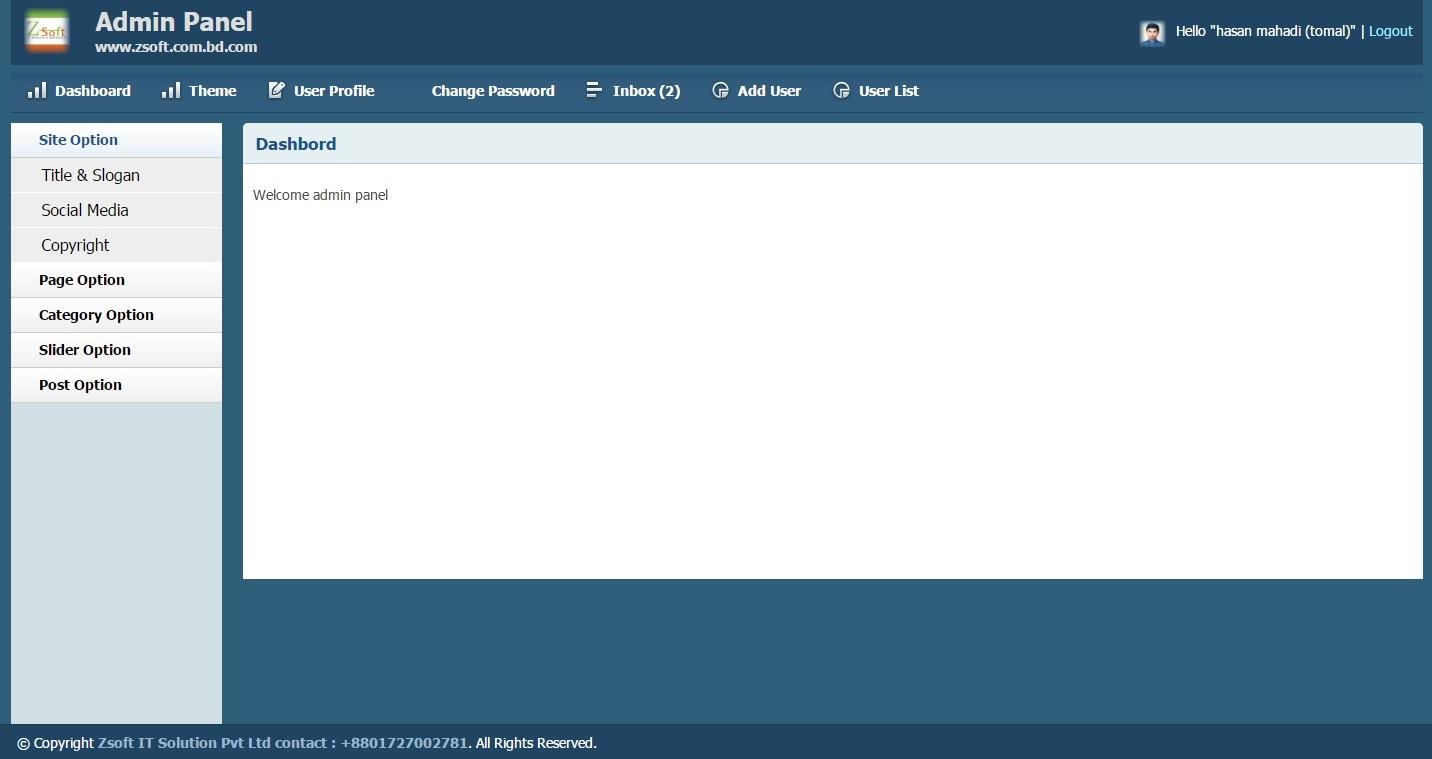Screen dimensions: 1432x759
Task: Open User List using its icon
Action: click(x=841, y=91)
